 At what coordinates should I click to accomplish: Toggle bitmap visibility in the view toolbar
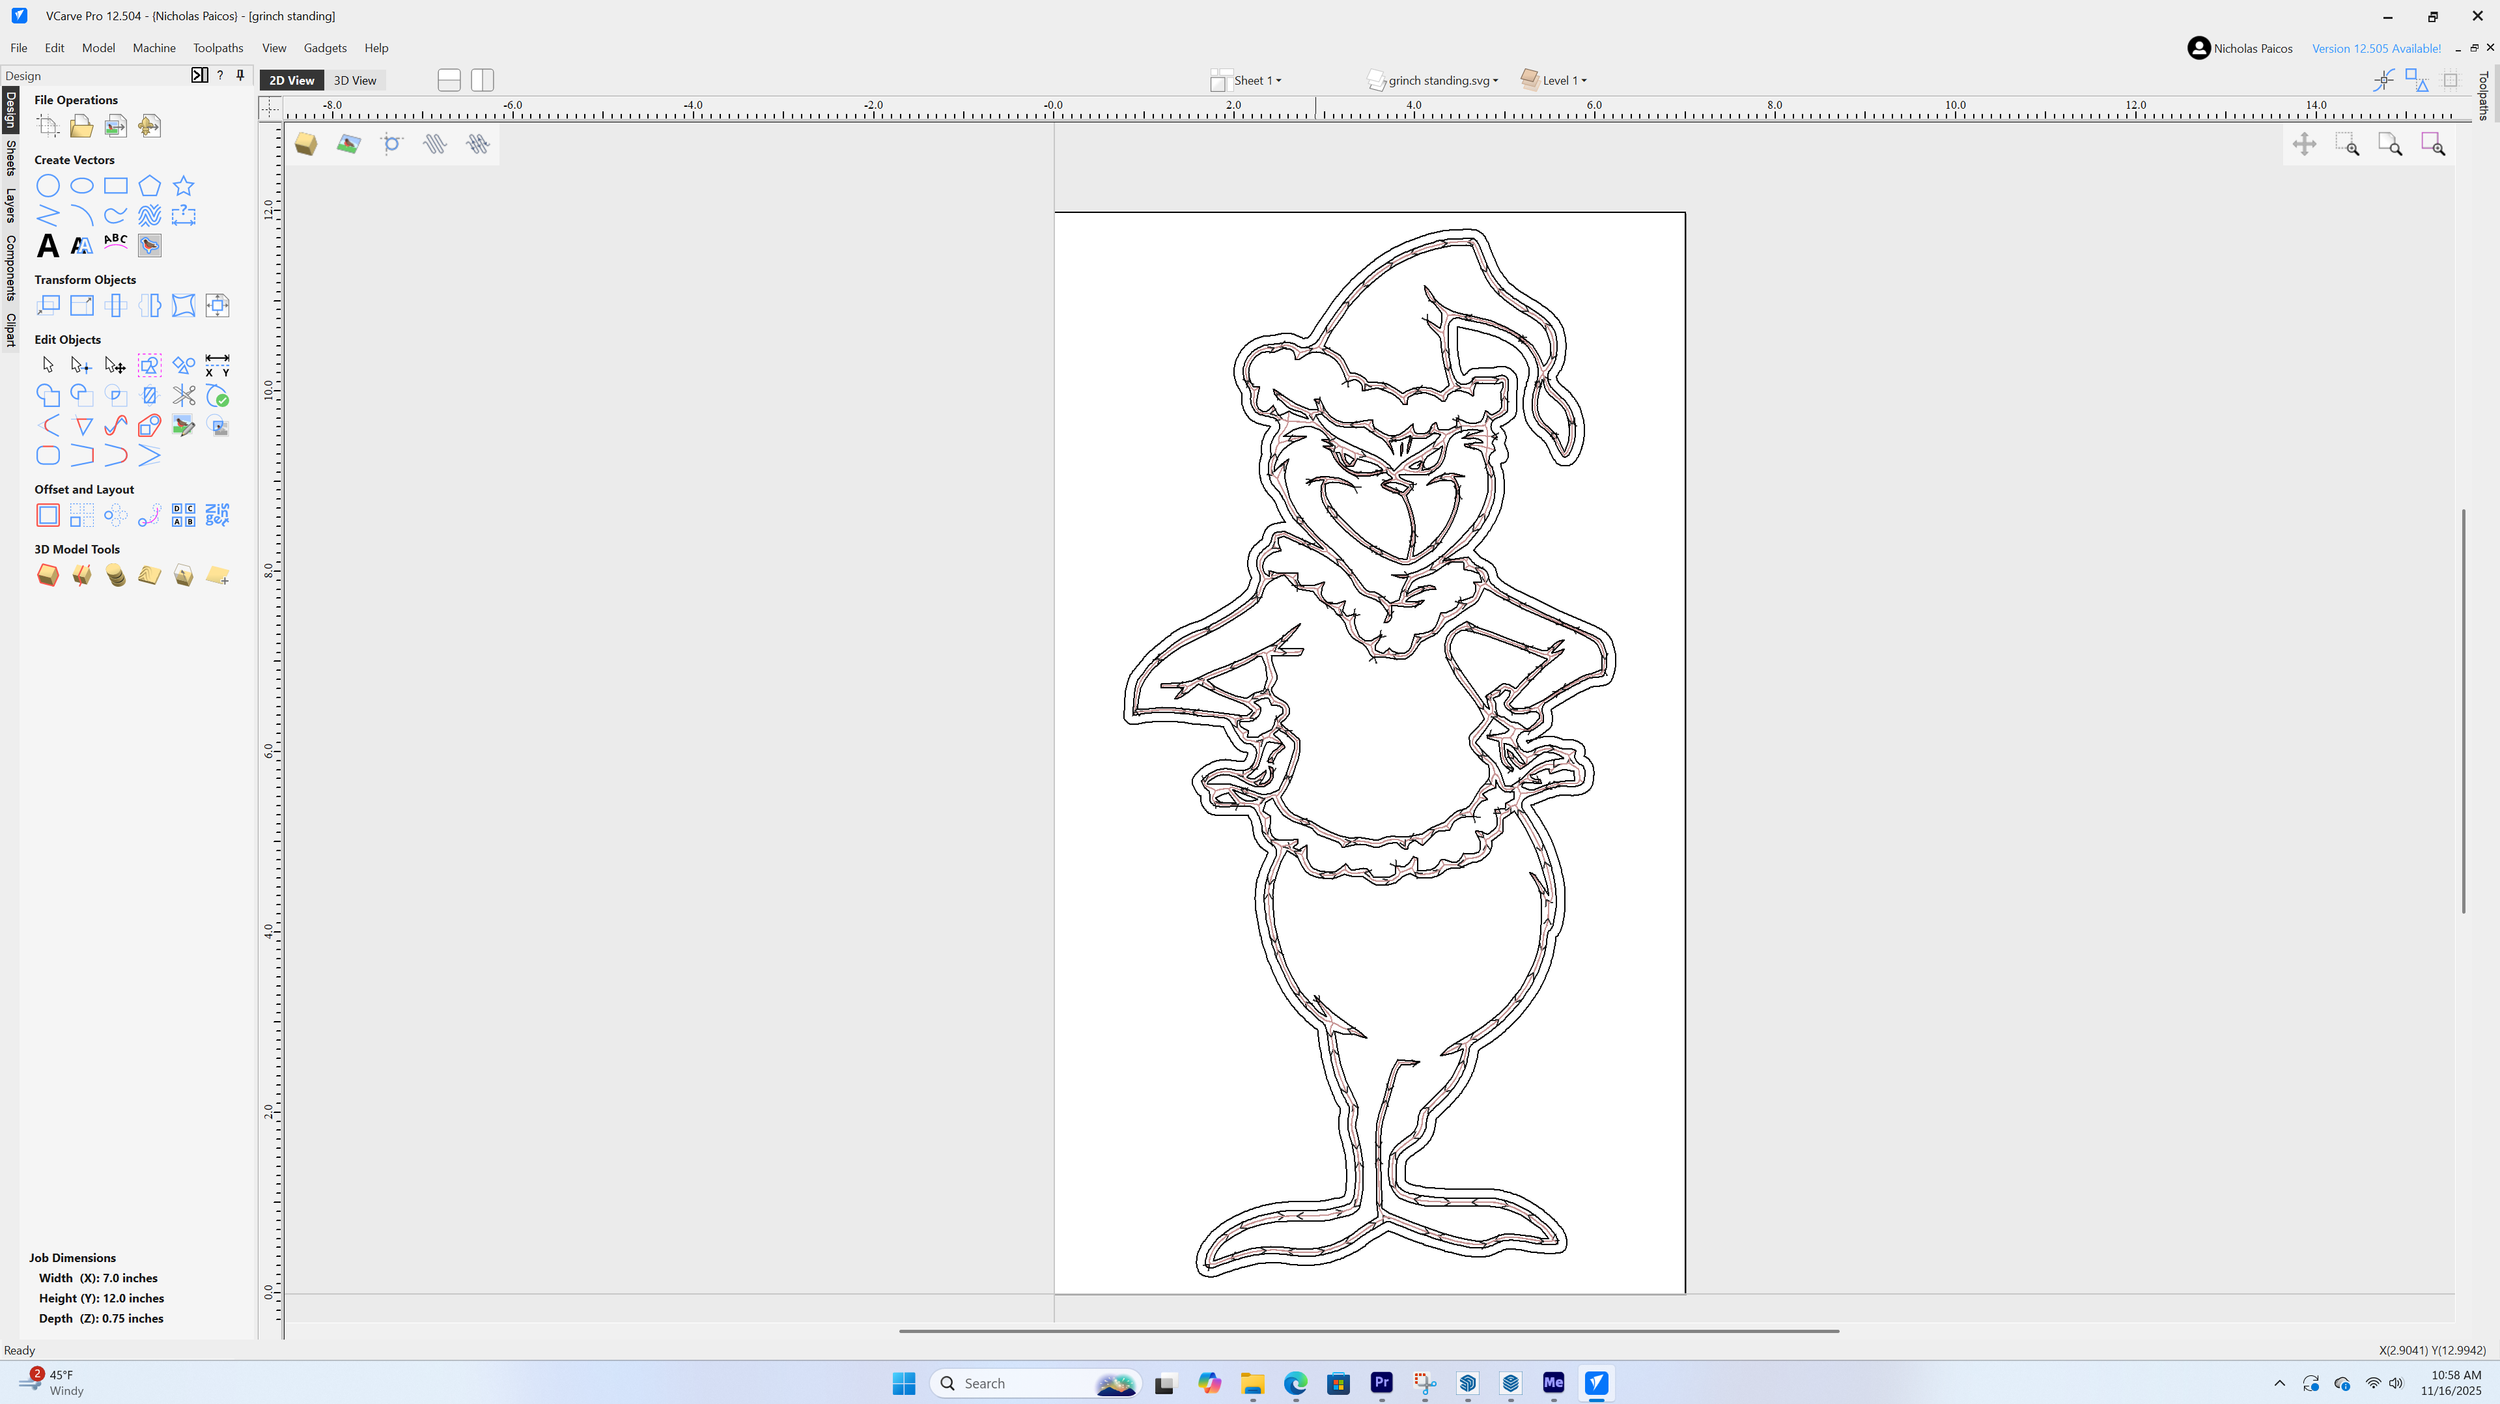(x=348, y=145)
